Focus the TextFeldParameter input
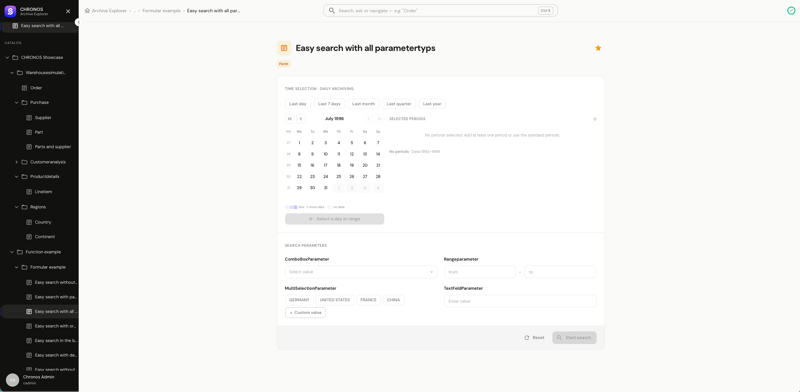This screenshot has width=800, height=392. (x=520, y=301)
